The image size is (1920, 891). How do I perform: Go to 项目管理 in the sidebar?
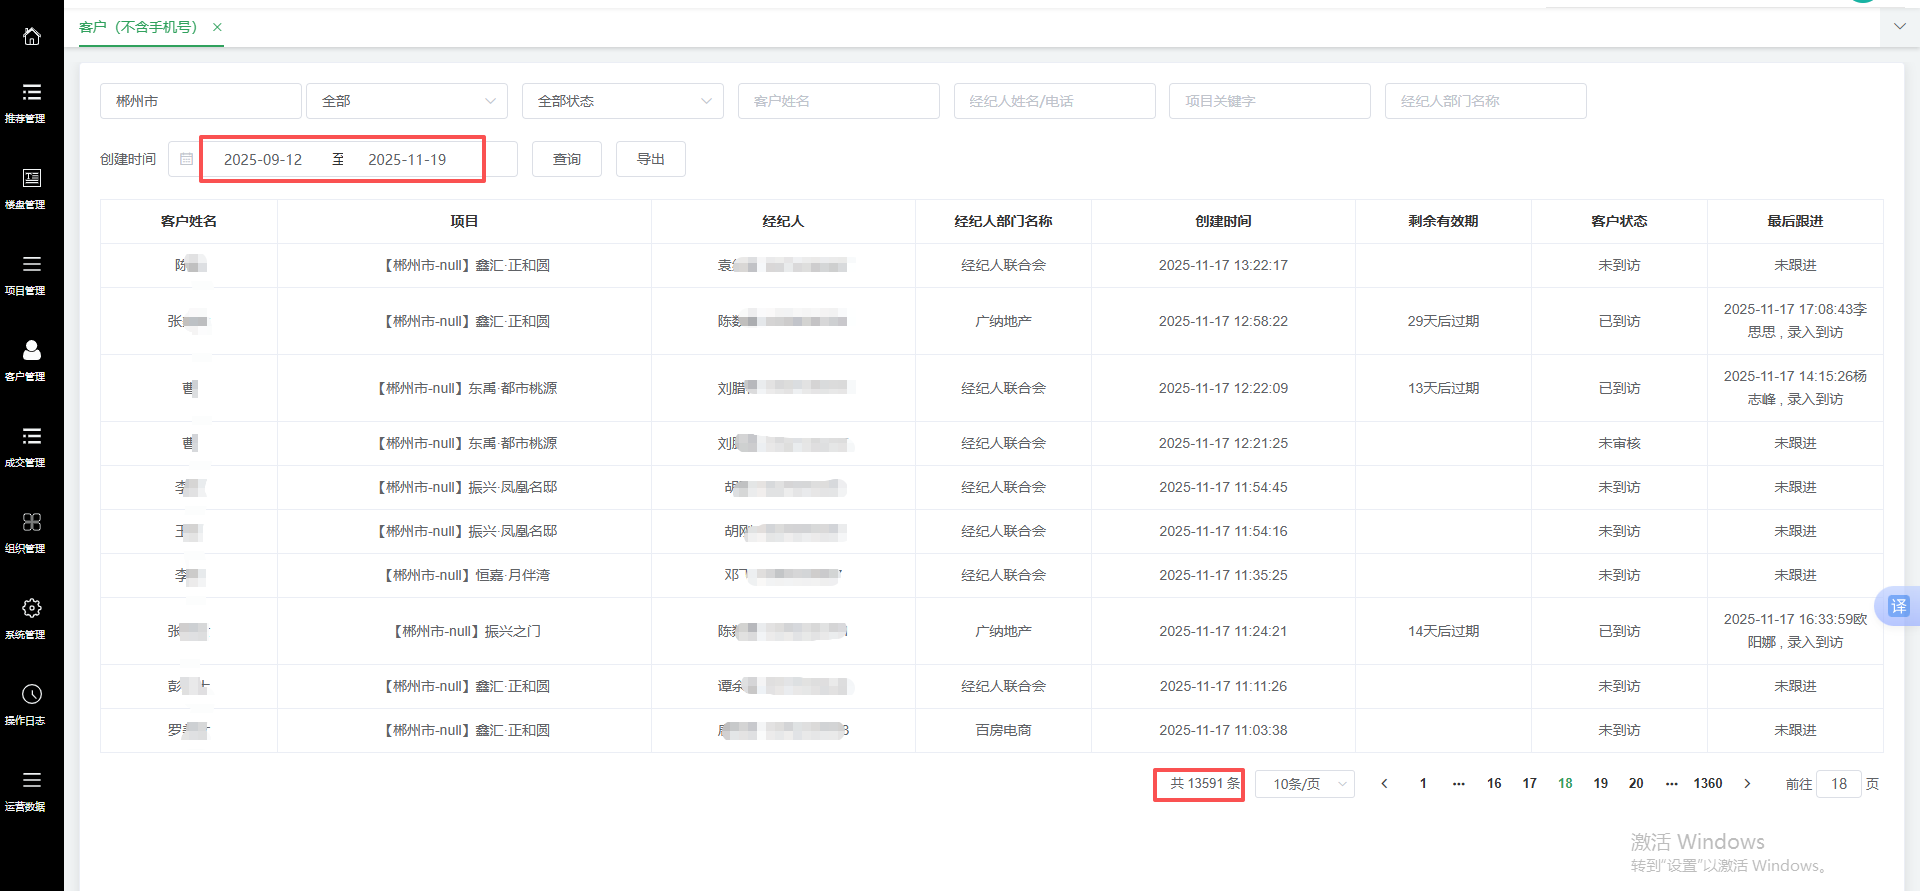pos(32,273)
